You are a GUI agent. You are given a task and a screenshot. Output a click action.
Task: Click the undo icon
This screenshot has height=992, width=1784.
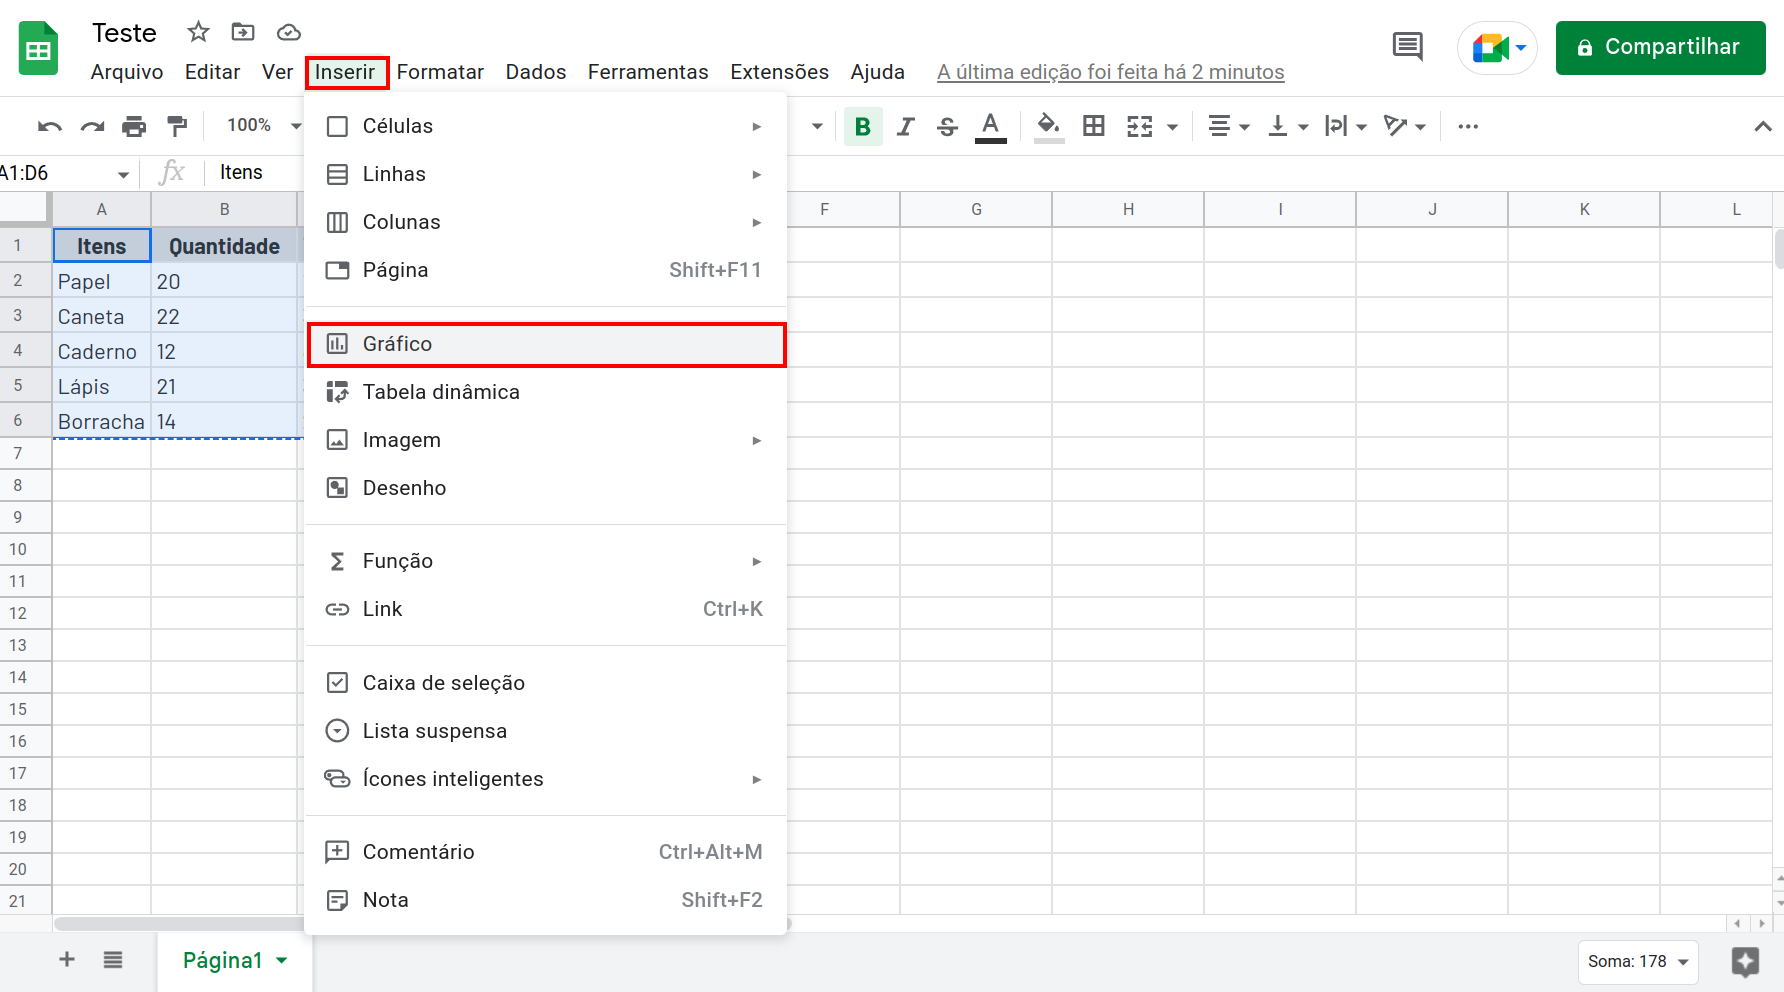48,126
